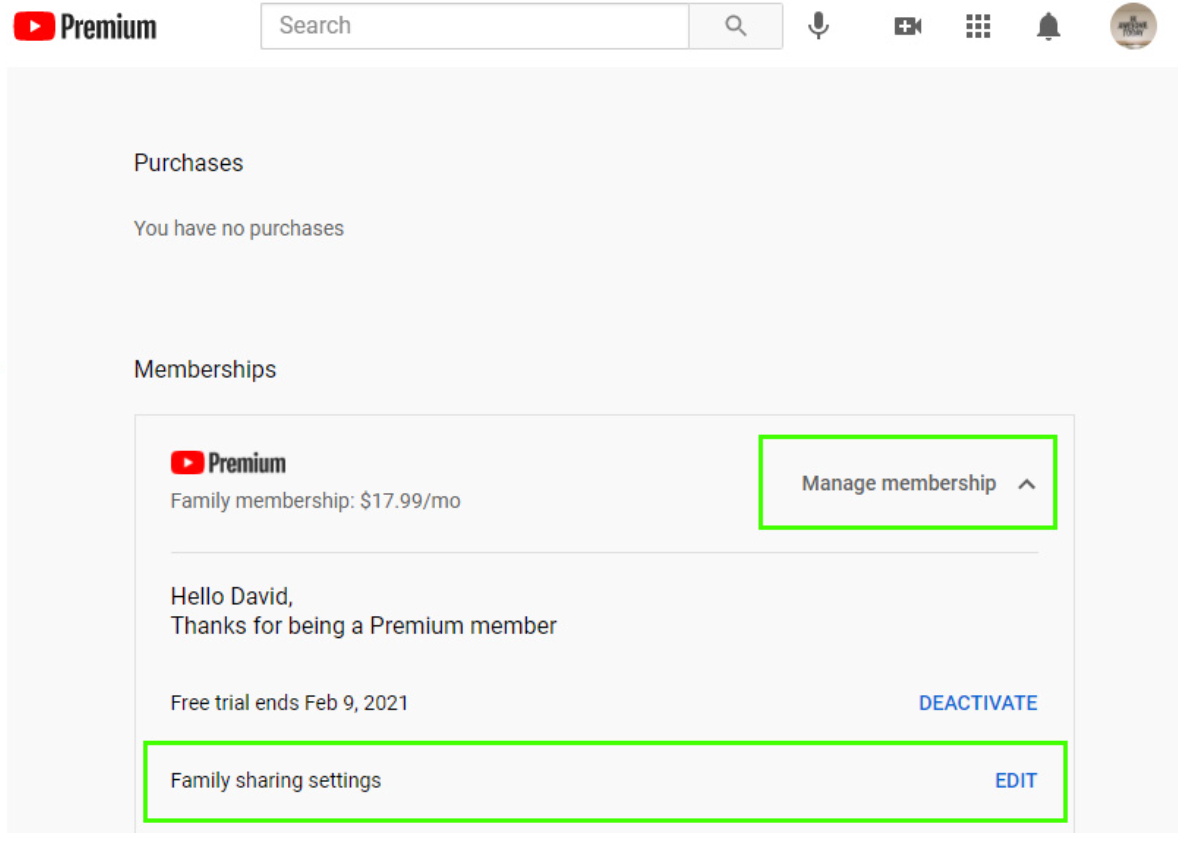
Task: Click Free trial ends Feb 9 text
Action: pyautogui.click(x=289, y=702)
